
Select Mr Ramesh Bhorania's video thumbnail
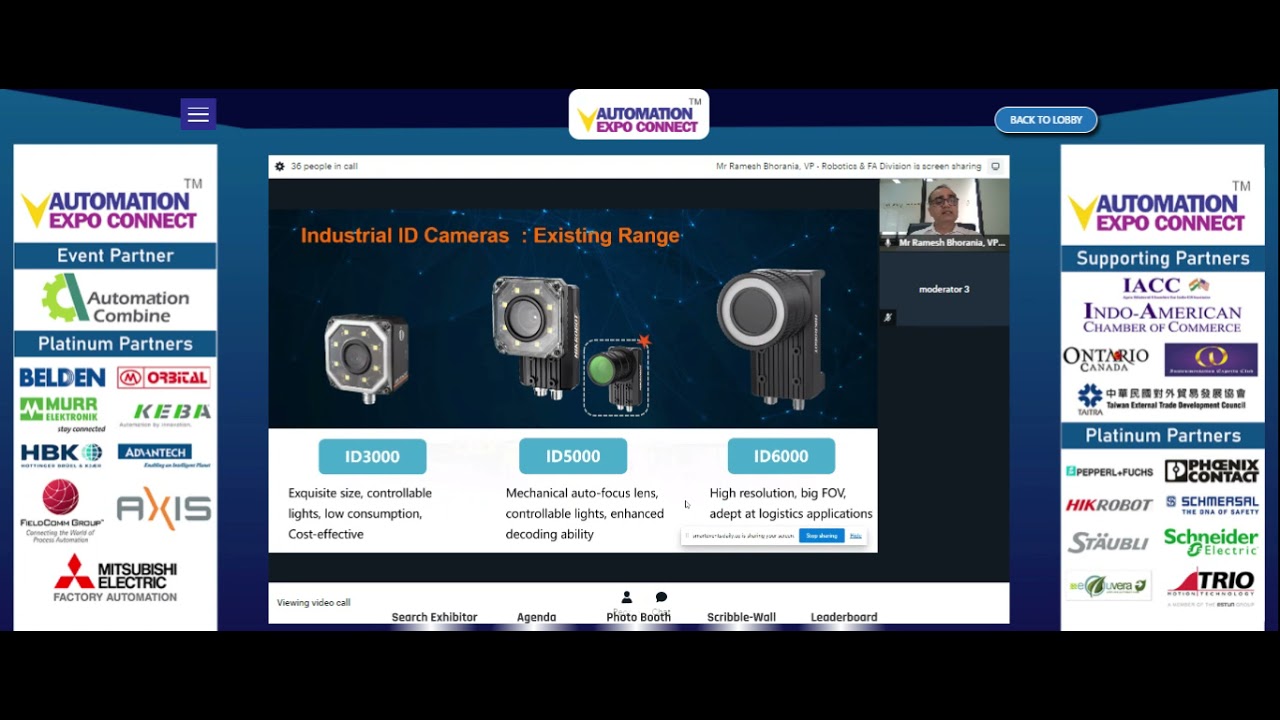(x=944, y=214)
